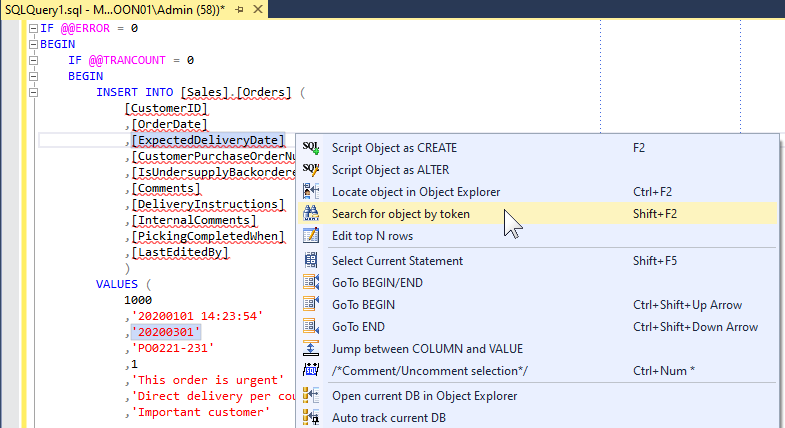Select Open current DB in Object Explorer
Viewport: 785px width, 428px height.
(x=538, y=395)
